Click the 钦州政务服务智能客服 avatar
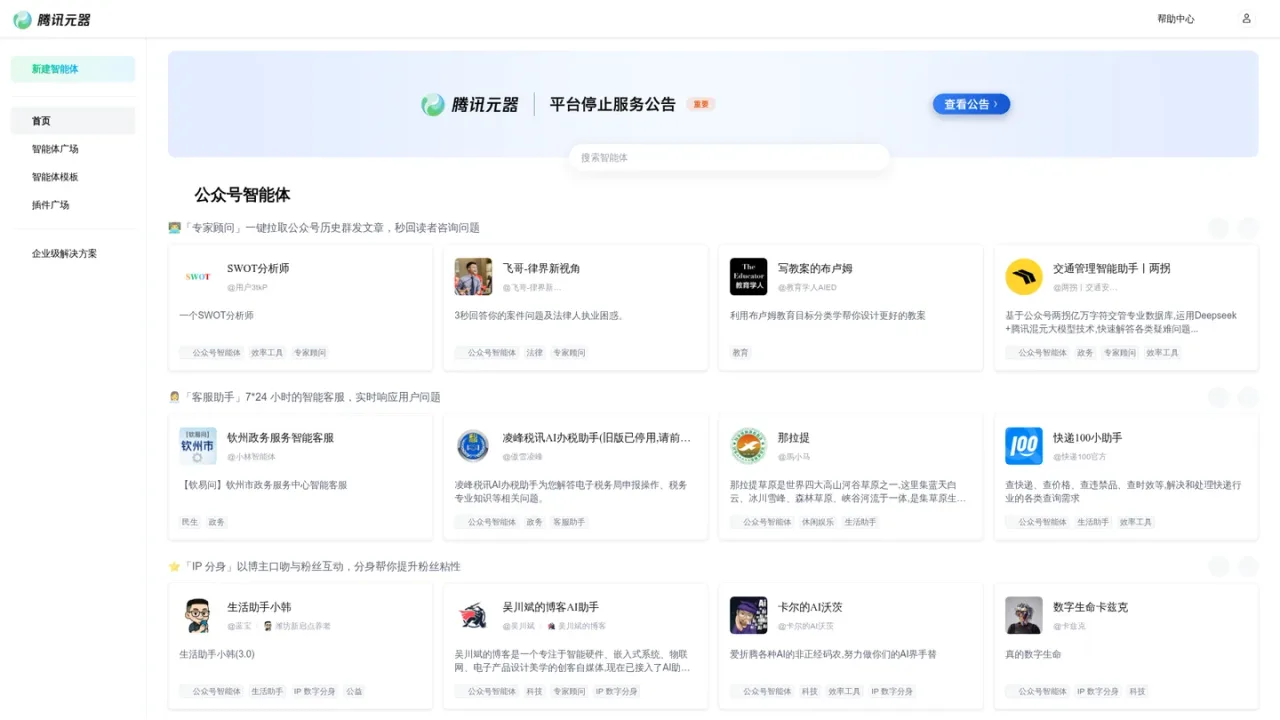Viewport: 1280px width, 720px height. (198, 446)
